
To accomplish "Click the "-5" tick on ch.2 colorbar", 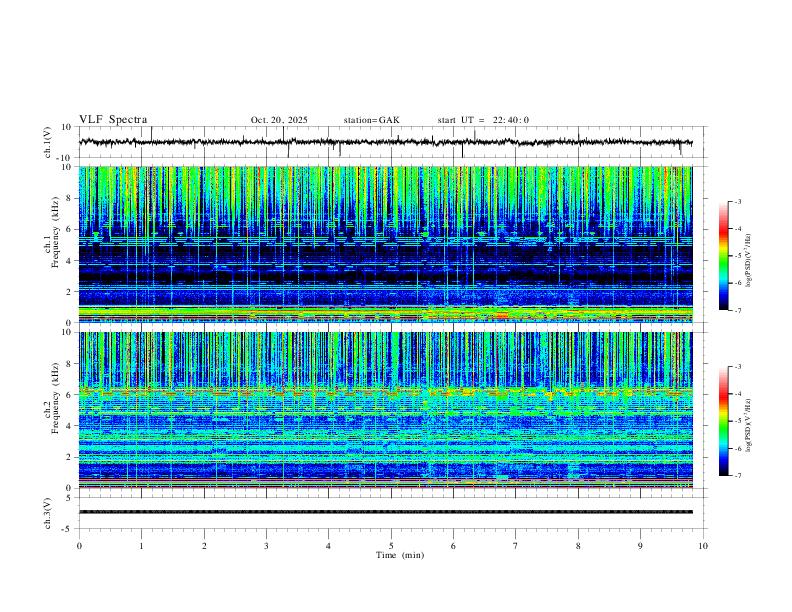I will point(737,421).
